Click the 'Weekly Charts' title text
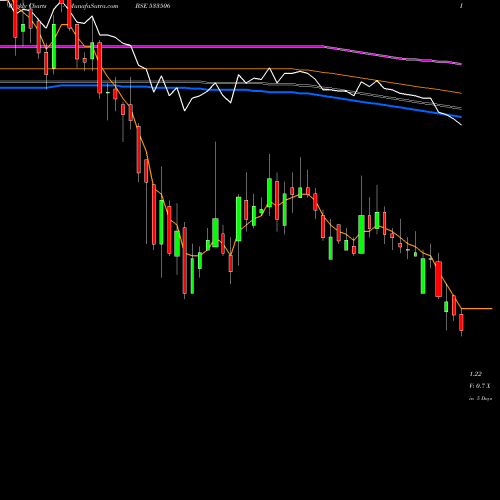The width and height of the screenshot is (500, 500). (28, 6)
